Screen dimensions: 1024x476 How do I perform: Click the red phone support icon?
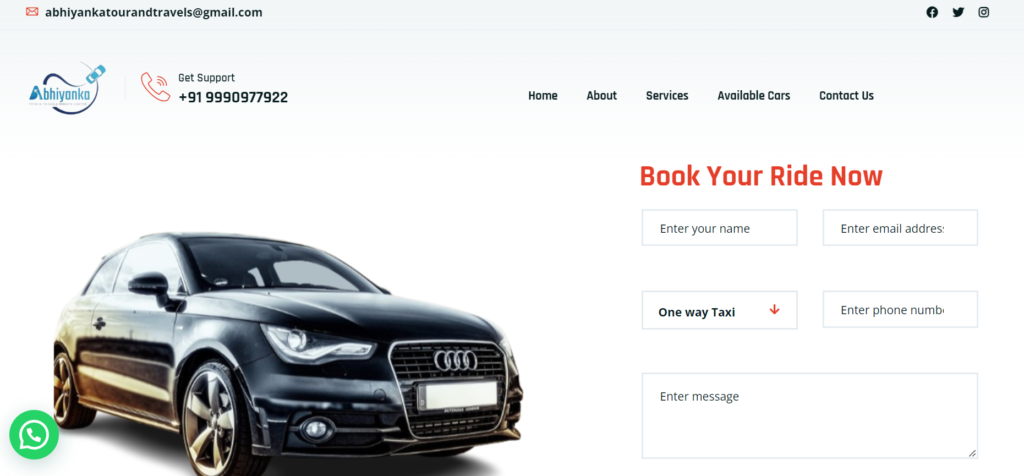pos(155,87)
